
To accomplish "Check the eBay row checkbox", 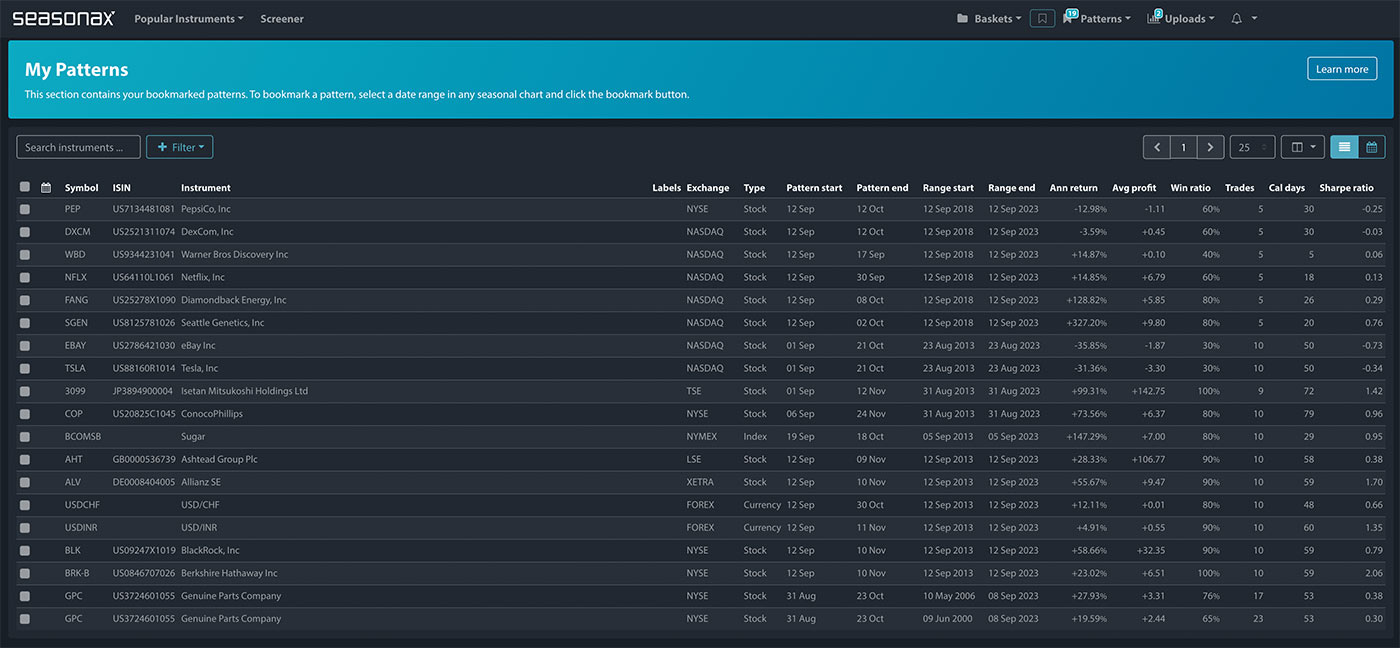I will (25, 346).
